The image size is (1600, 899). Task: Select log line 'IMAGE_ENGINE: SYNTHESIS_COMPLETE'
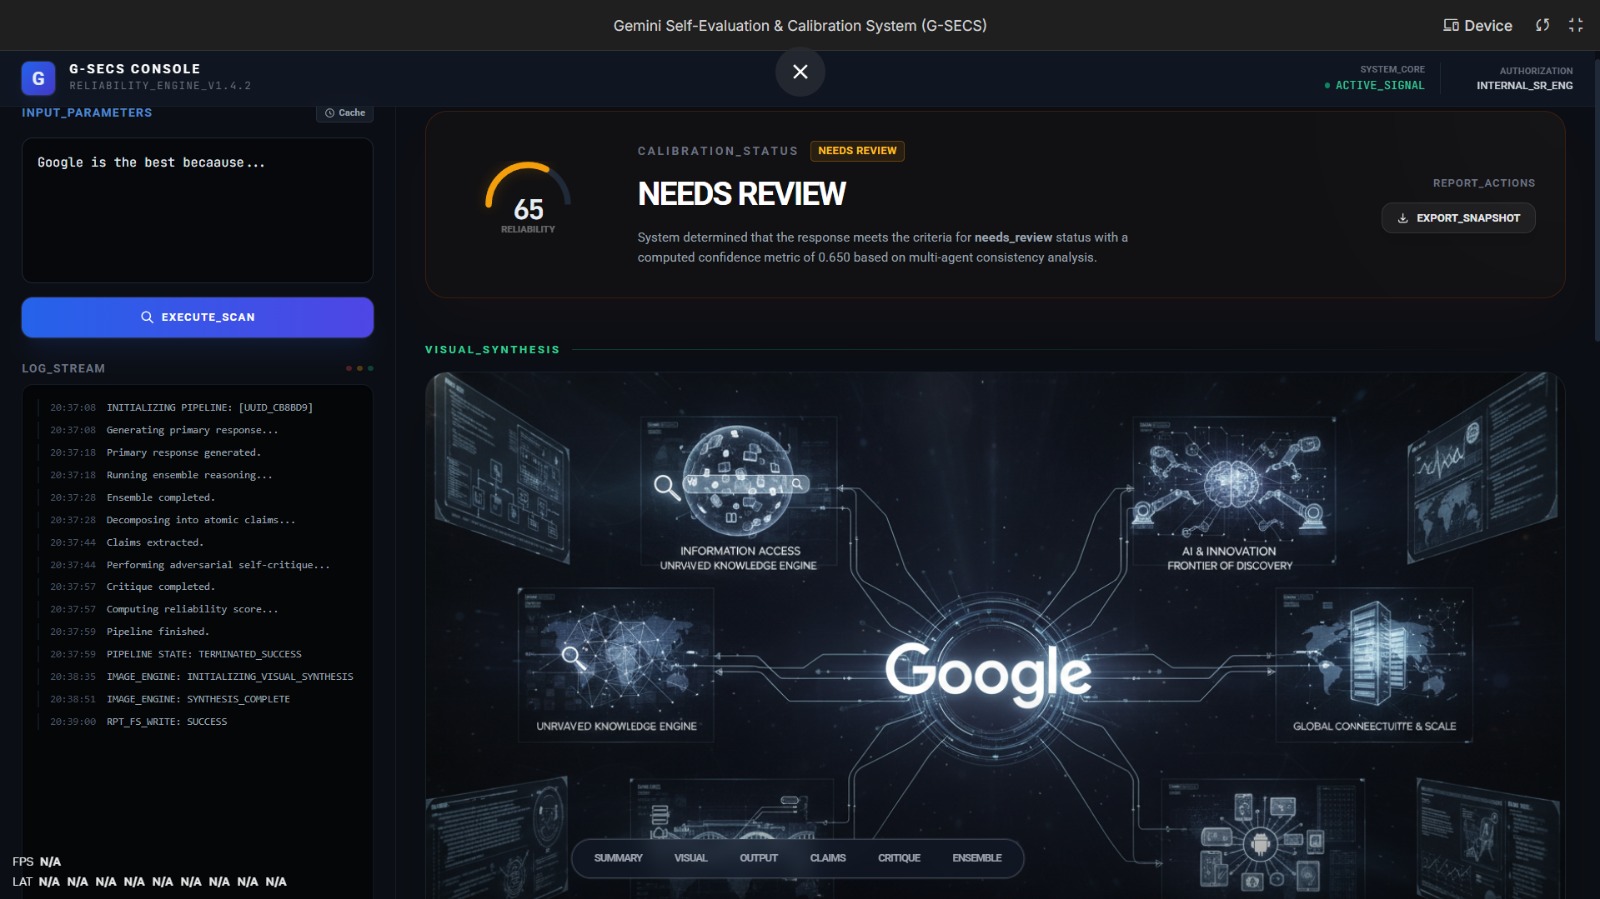point(198,699)
